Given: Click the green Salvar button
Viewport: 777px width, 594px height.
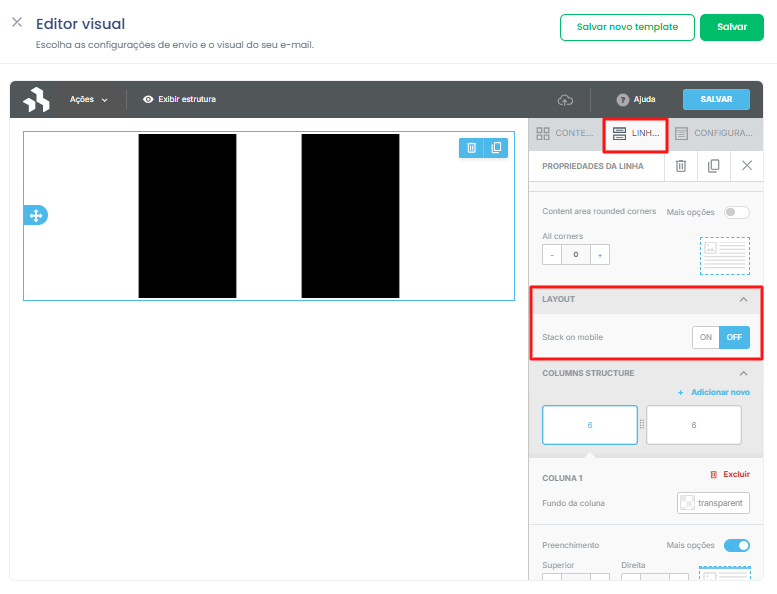Looking at the screenshot, I should point(731,27).
